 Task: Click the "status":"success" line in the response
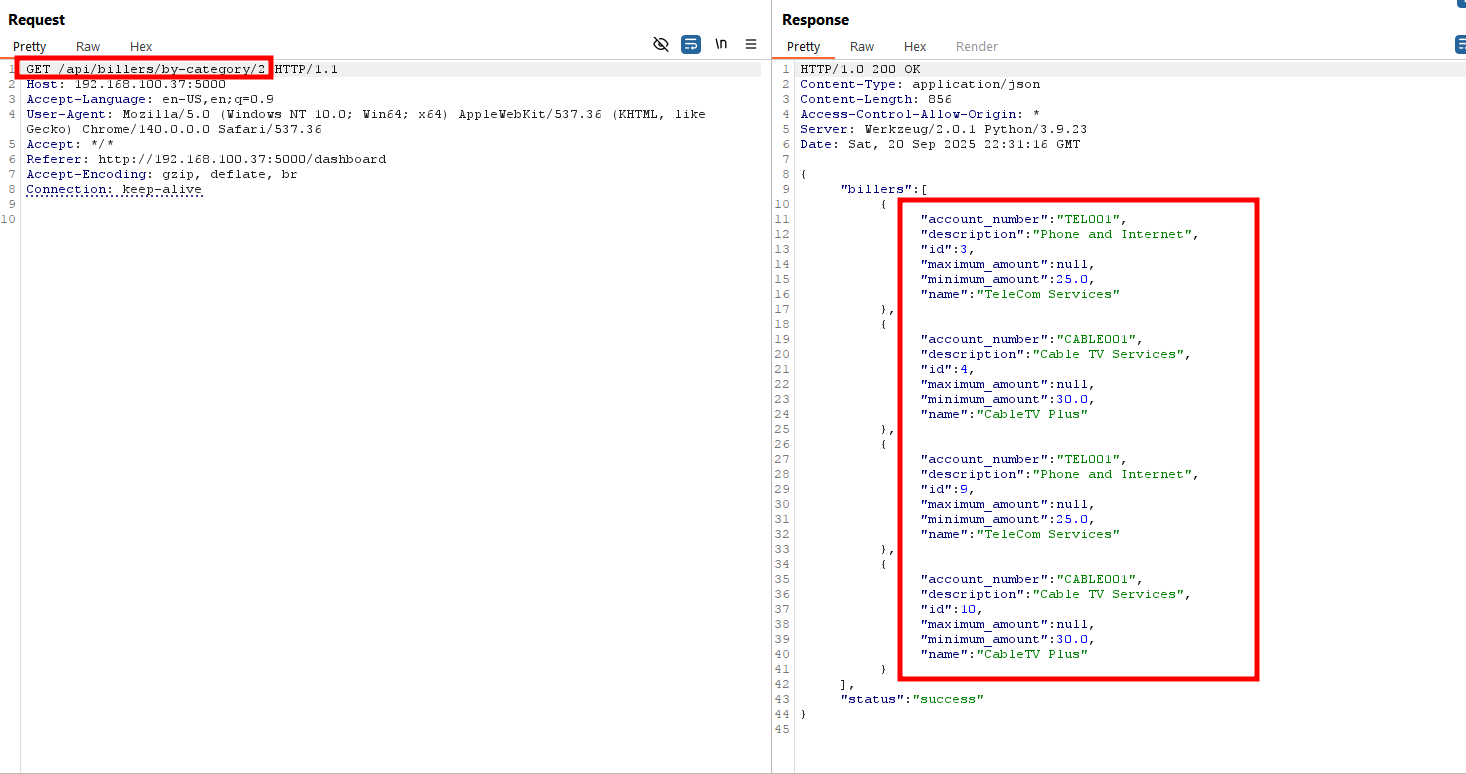click(911, 699)
